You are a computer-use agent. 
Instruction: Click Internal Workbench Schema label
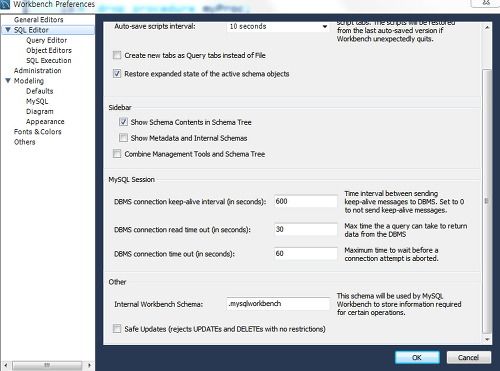158,304
